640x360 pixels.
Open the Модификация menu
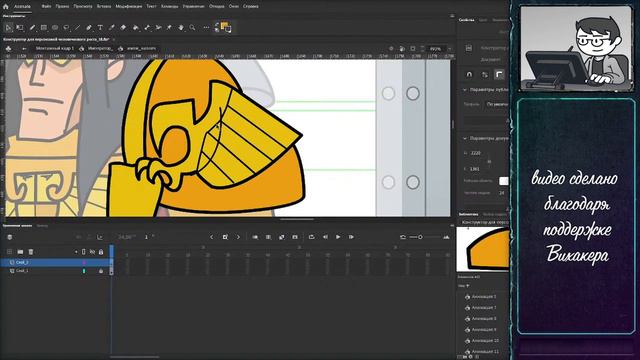[x=129, y=7]
